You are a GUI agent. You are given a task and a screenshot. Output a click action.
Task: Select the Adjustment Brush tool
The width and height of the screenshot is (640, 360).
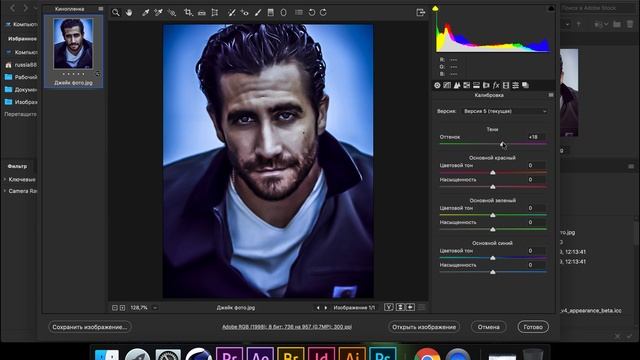coord(258,13)
